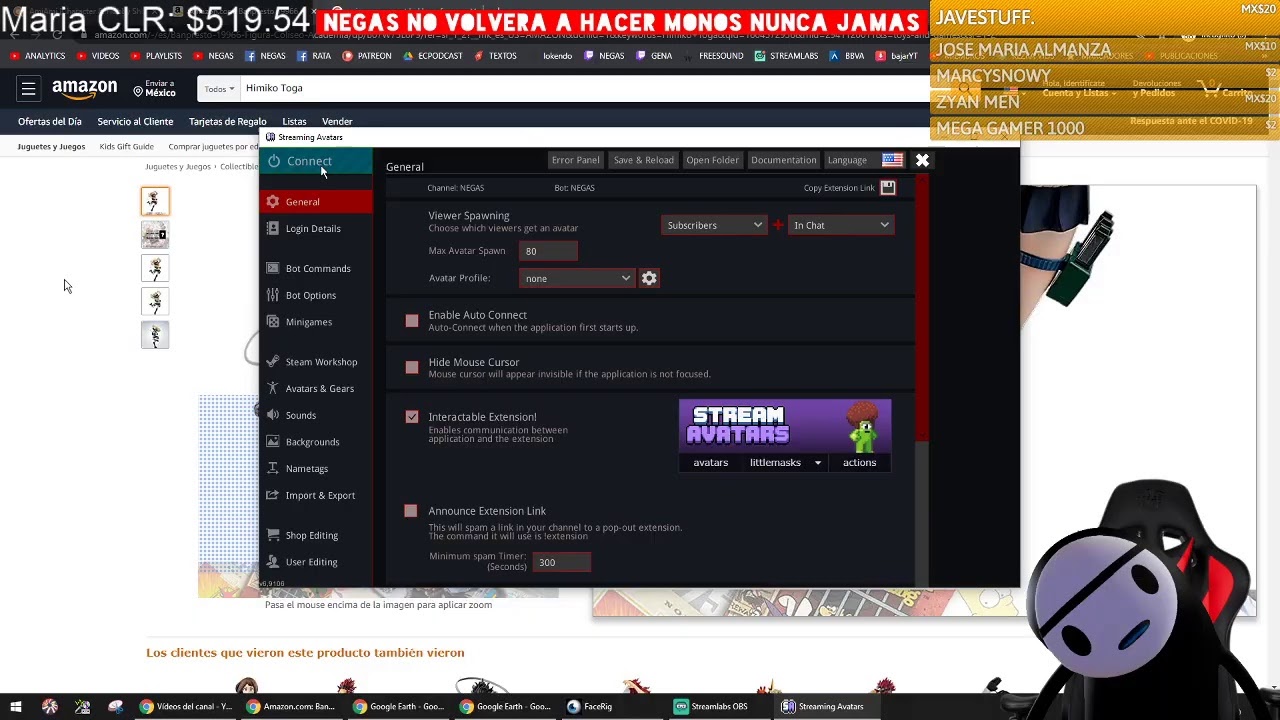Viewport: 1280px width, 720px height.
Task: Click actions on the extension preview
Action: click(859, 463)
